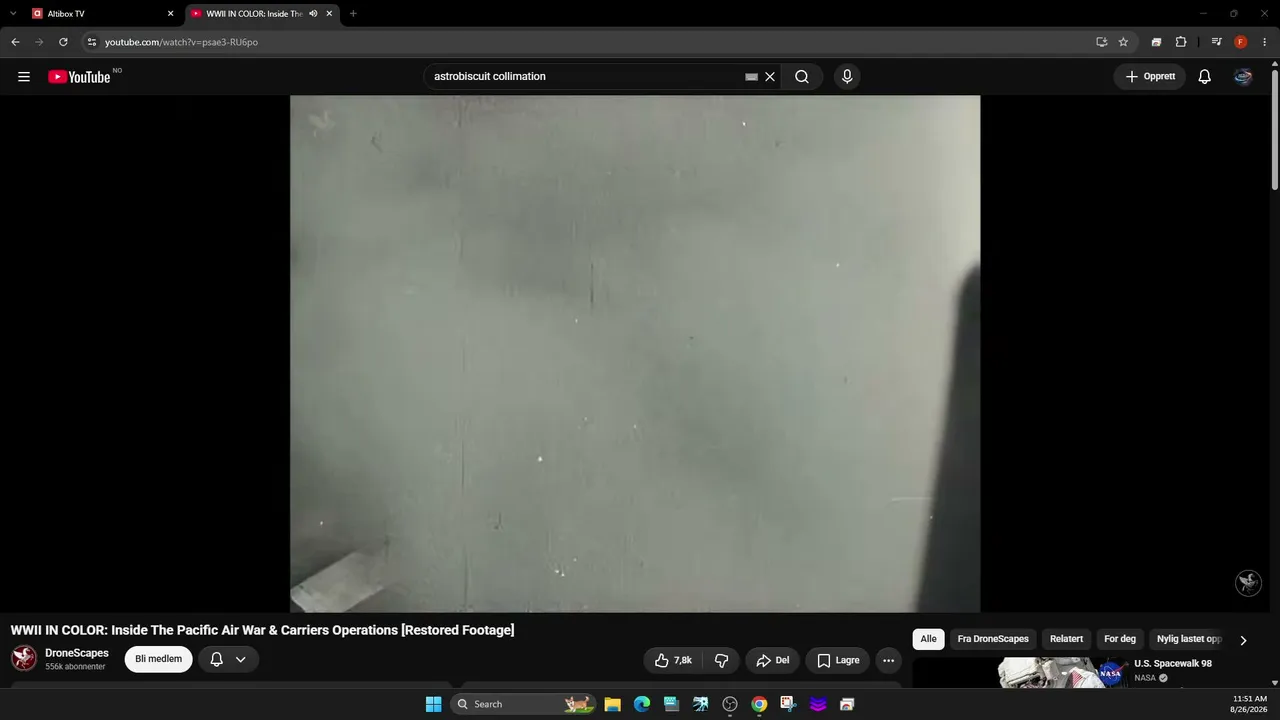
Task: Filter by Fra DroneScapes chip
Action: pyautogui.click(x=993, y=639)
